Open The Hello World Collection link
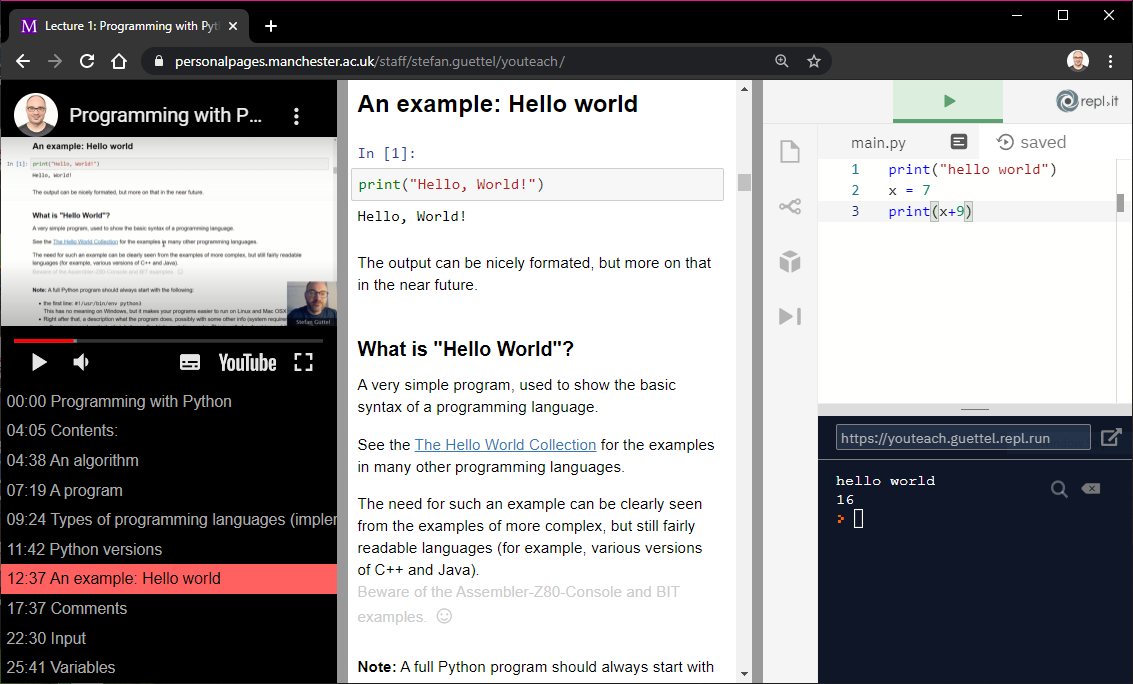 pyautogui.click(x=505, y=445)
